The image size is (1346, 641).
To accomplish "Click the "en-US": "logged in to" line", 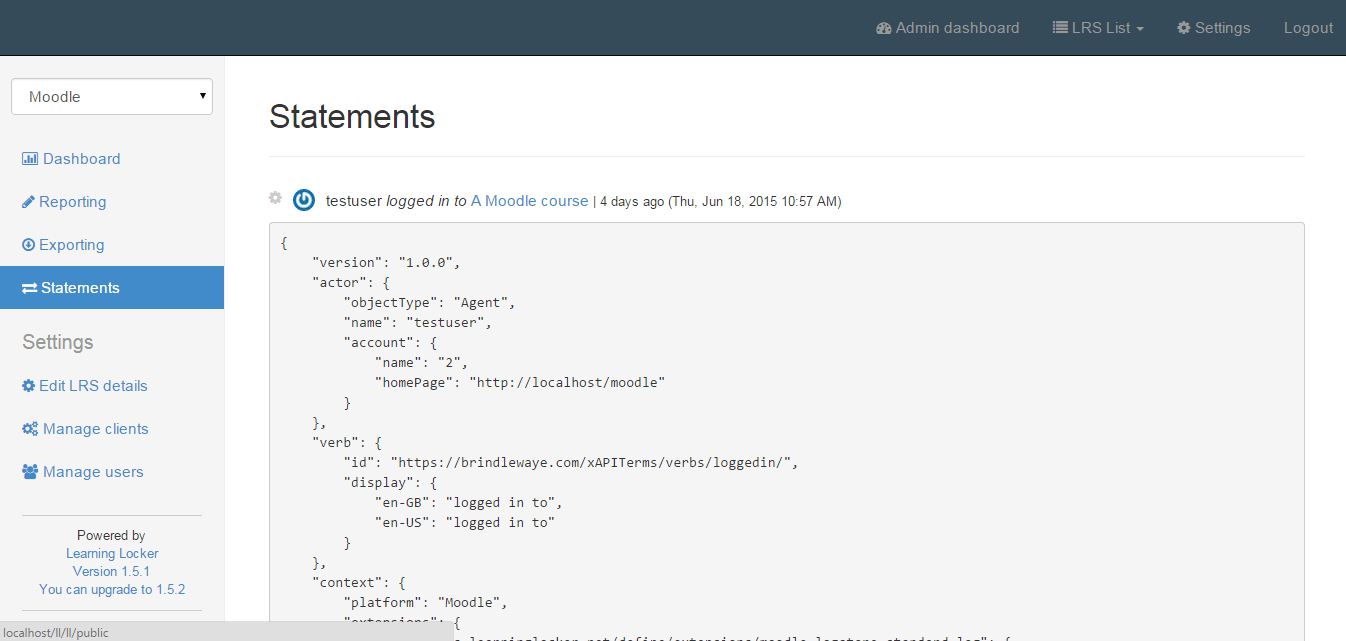I will 465,522.
